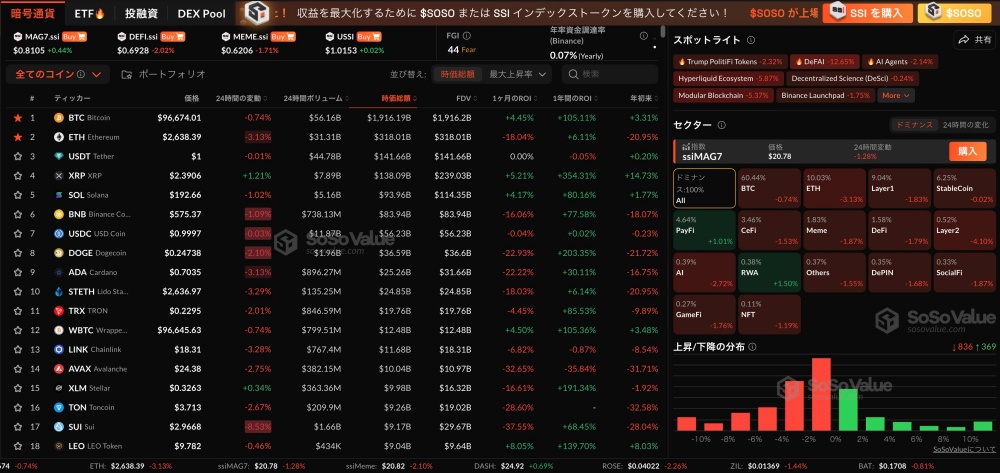Click Buy cart for DEFI.ssi
Image resolution: width=1000 pixels, height=473 pixels.
click(172, 37)
